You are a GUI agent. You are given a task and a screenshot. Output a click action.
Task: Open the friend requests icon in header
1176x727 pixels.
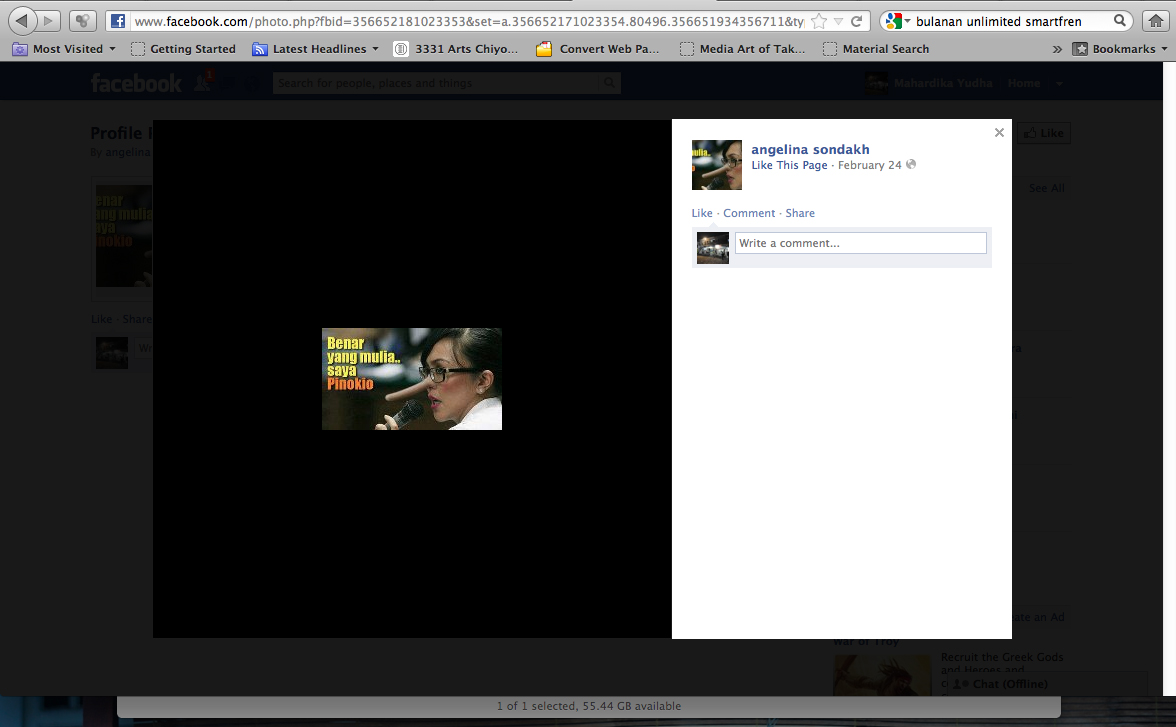(203, 82)
